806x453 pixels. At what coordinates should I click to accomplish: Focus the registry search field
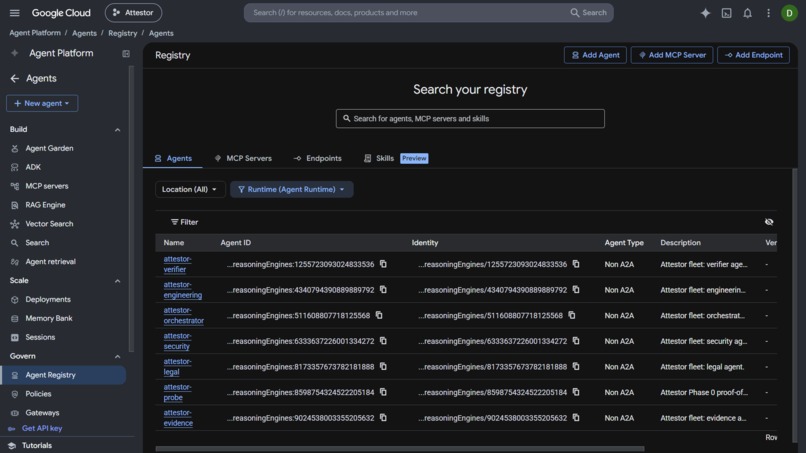tap(470, 119)
